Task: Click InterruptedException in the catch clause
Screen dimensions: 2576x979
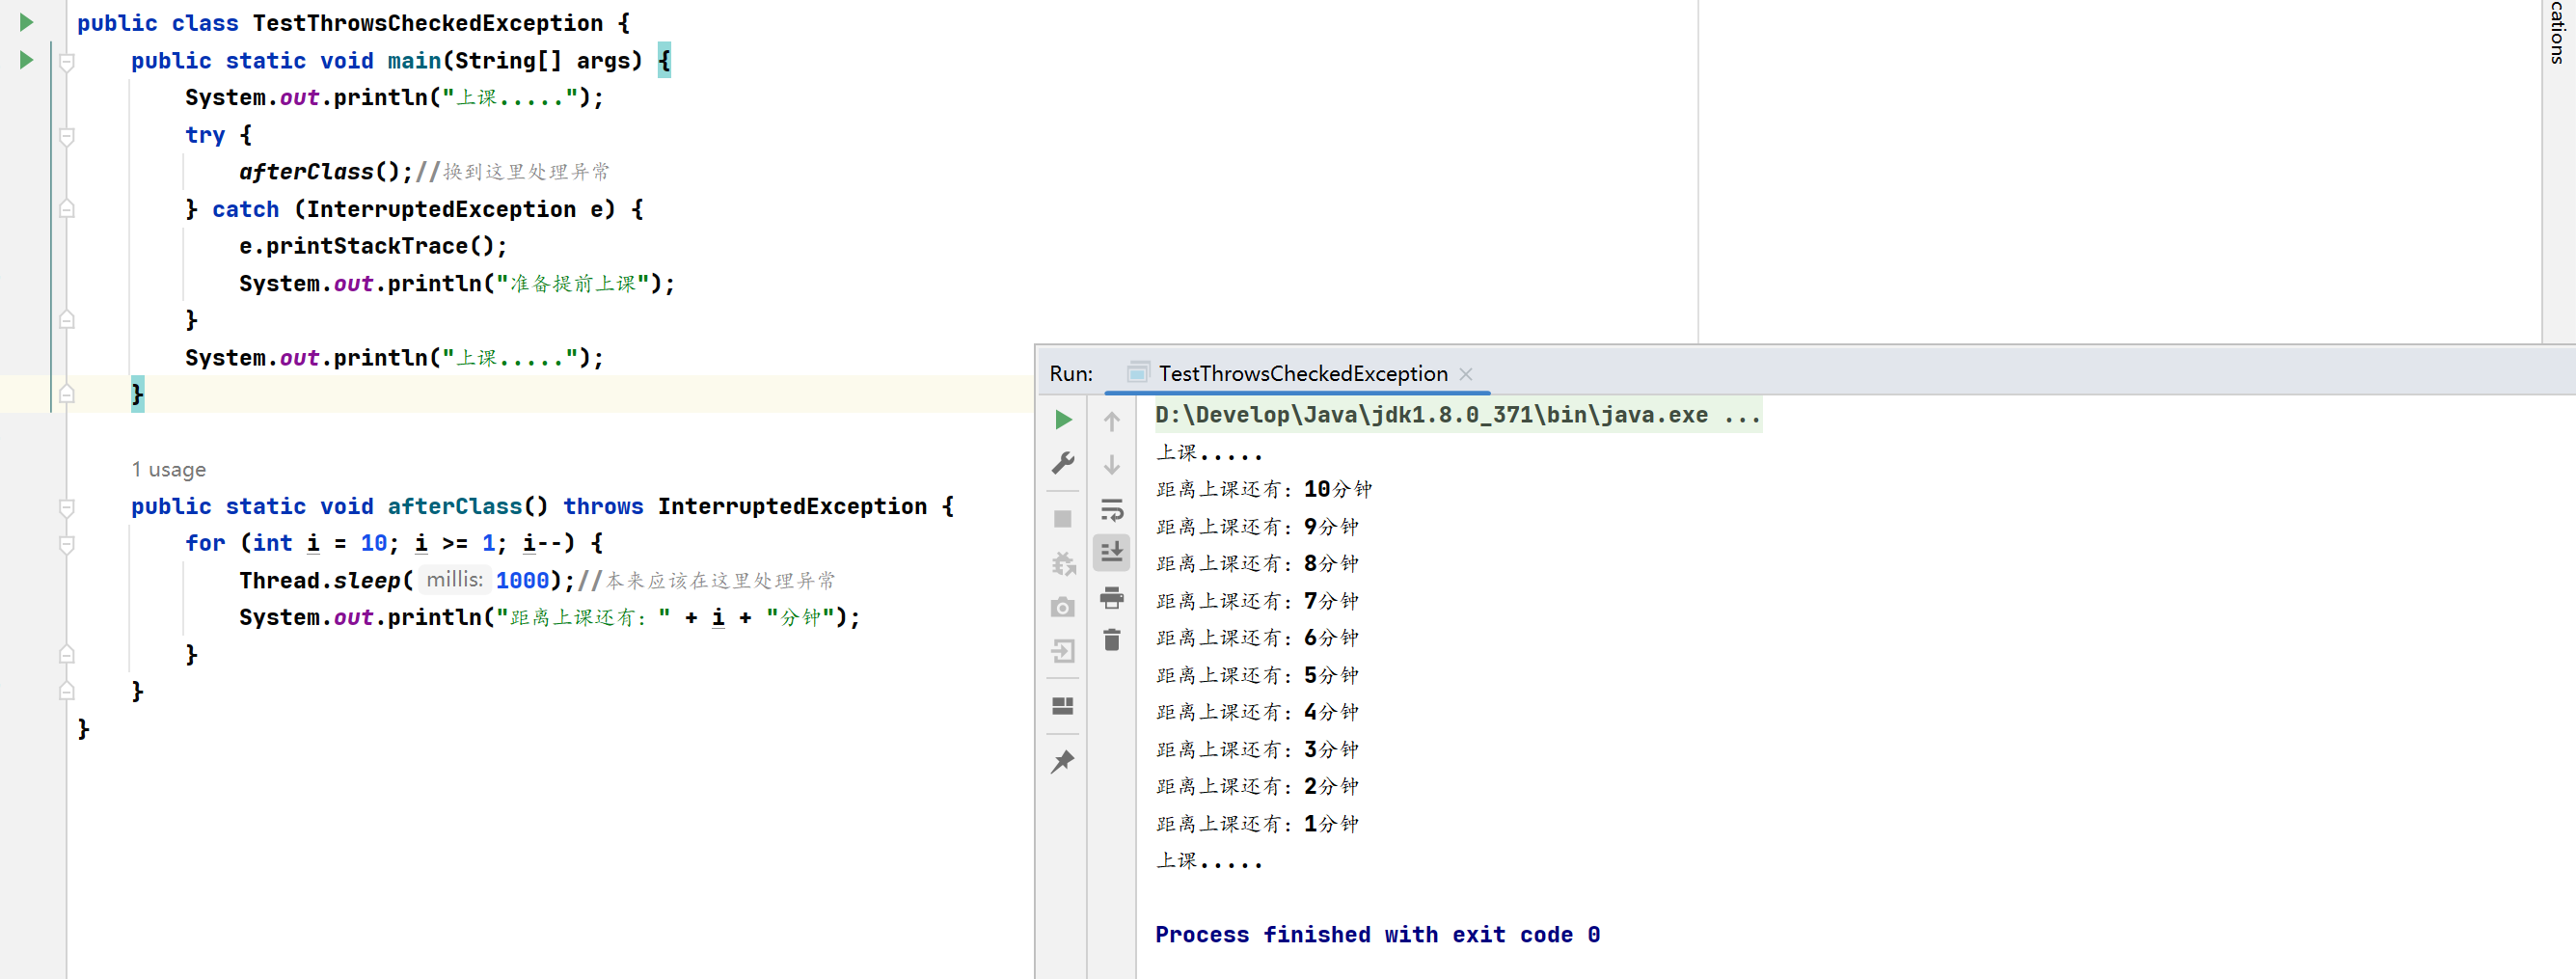Action: coord(441,209)
